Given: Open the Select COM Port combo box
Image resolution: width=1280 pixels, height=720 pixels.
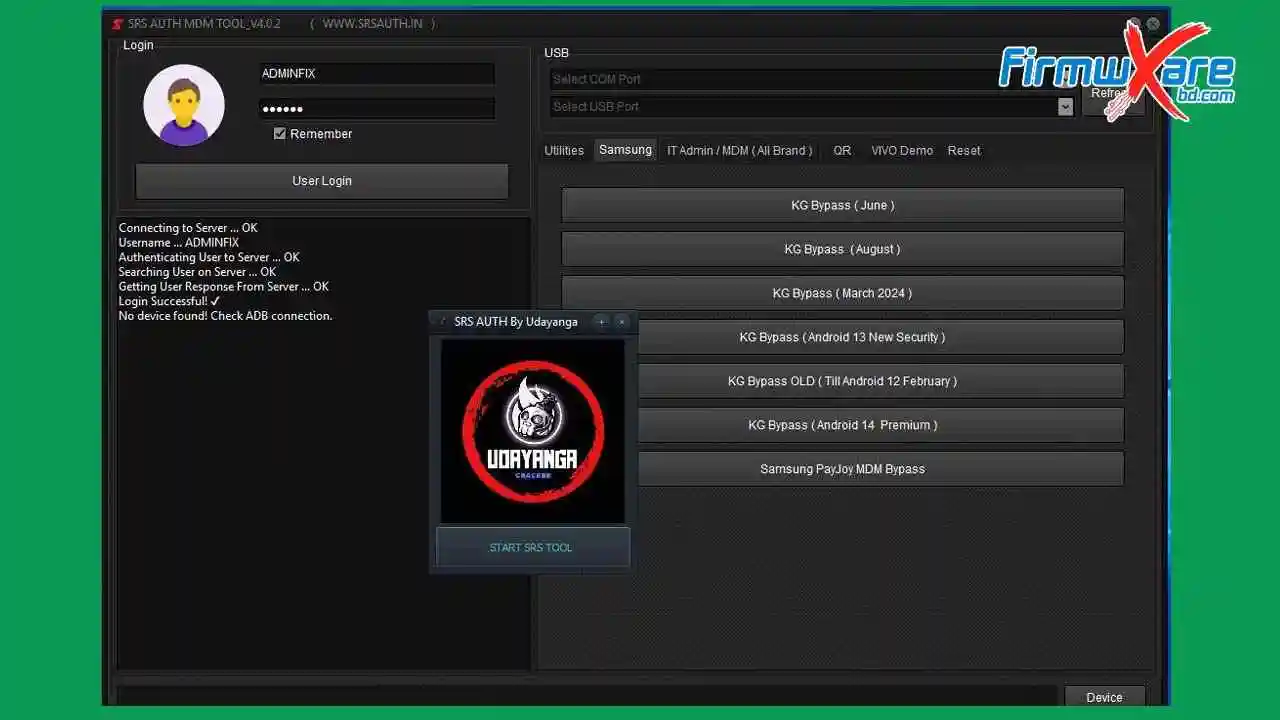Looking at the screenshot, I should (811, 79).
